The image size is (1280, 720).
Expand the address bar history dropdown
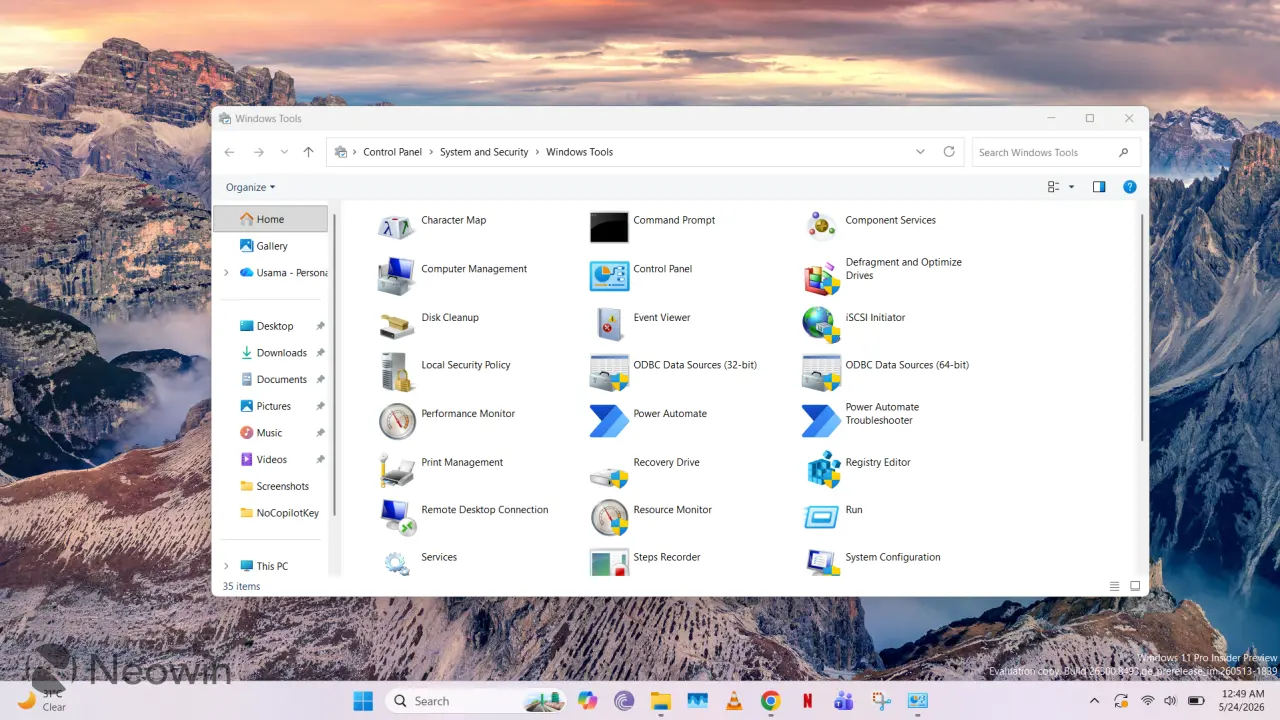point(920,152)
